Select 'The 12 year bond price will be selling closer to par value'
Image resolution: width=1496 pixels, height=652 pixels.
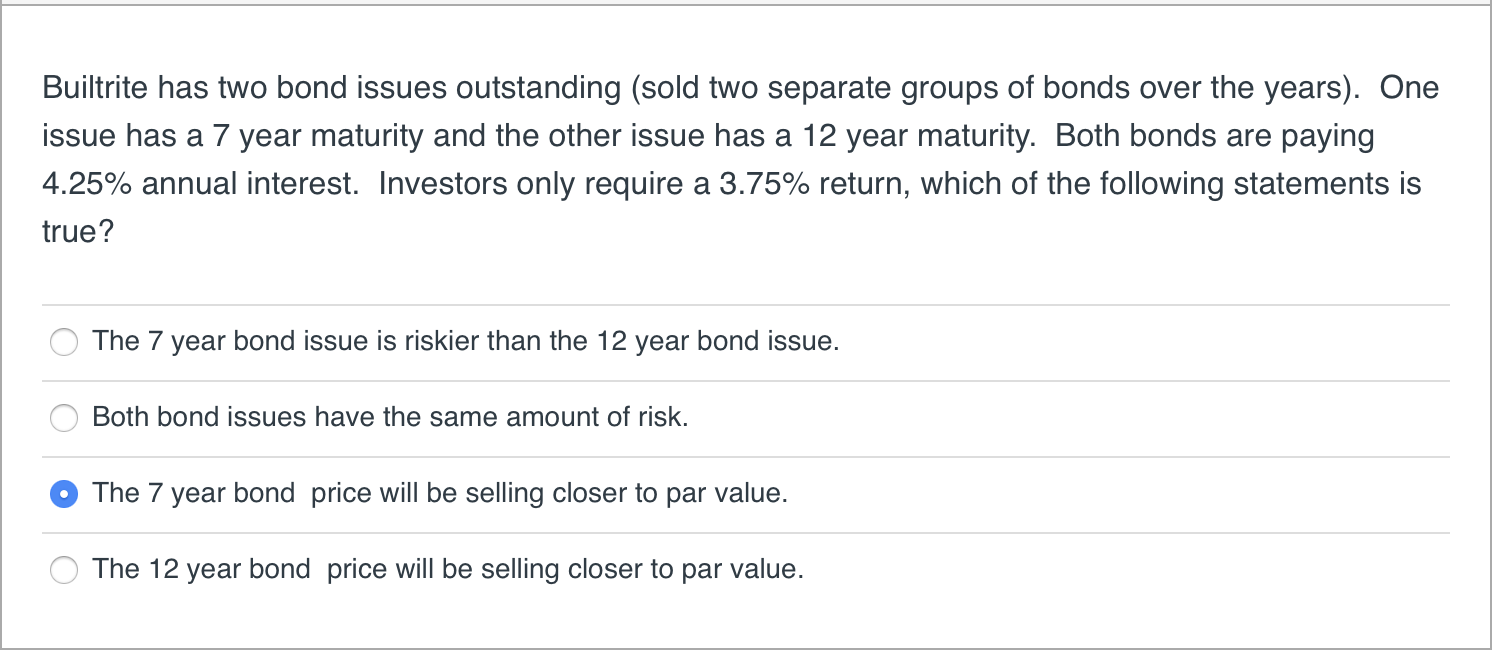(x=63, y=570)
